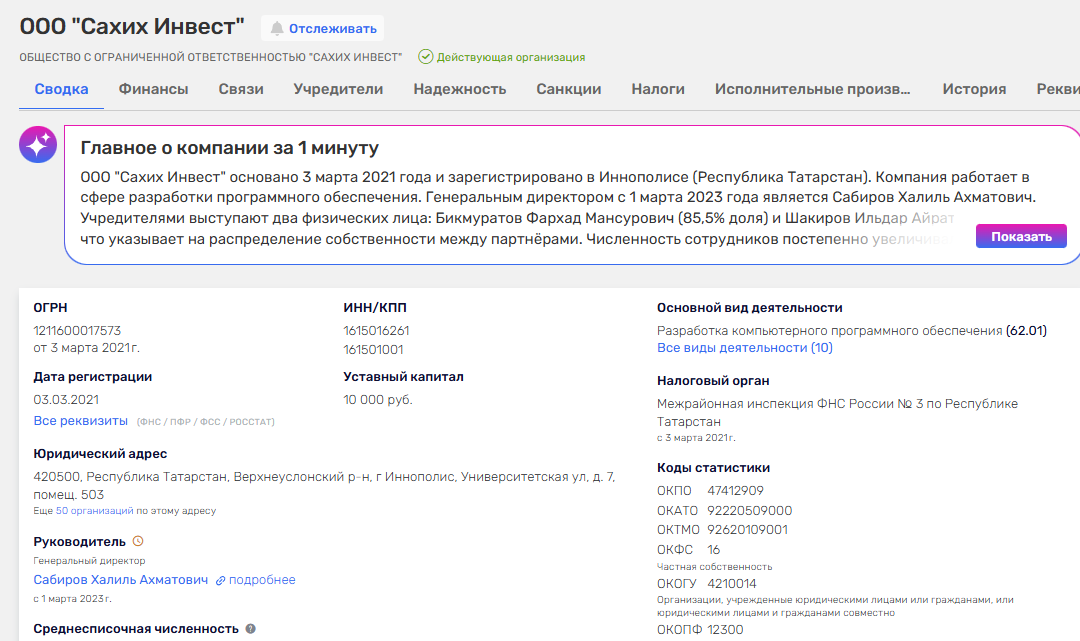Go to the Санкции tab
The height and width of the screenshot is (641, 1080).
tap(568, 89)
